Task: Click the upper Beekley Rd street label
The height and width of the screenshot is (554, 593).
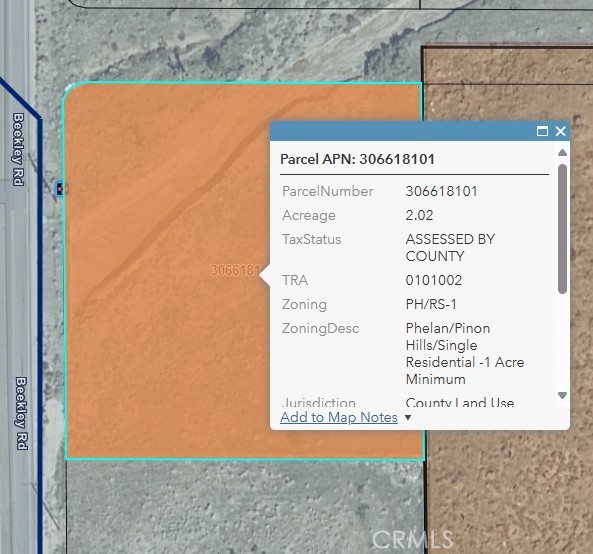Action: tap(18, 149)
